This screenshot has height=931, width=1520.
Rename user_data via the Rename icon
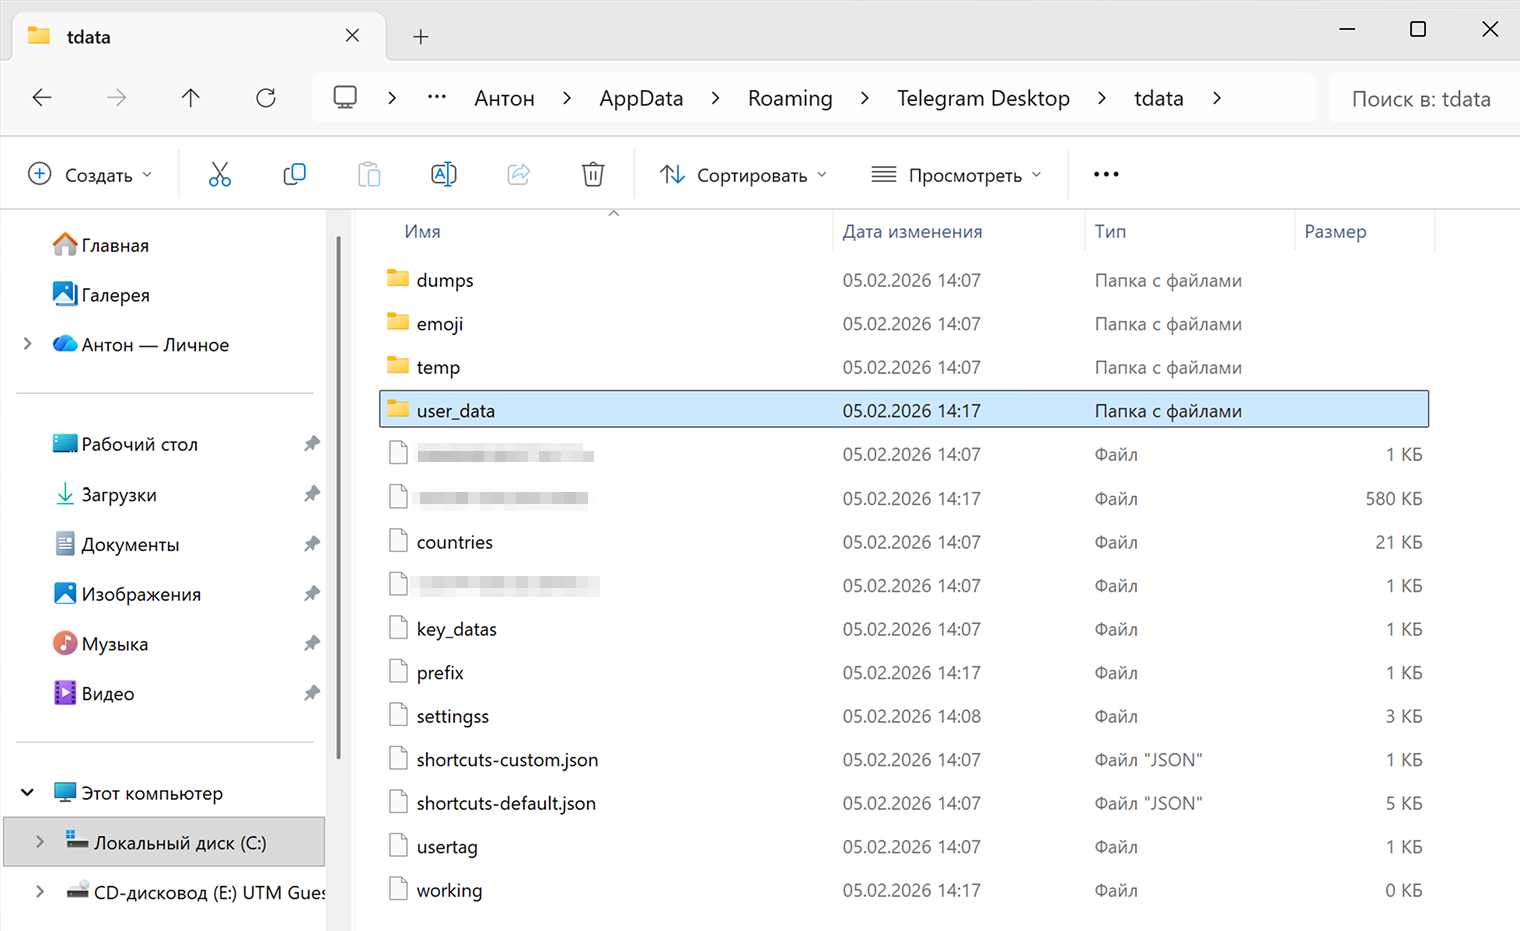pyautogui.click(x=443, y=173)
